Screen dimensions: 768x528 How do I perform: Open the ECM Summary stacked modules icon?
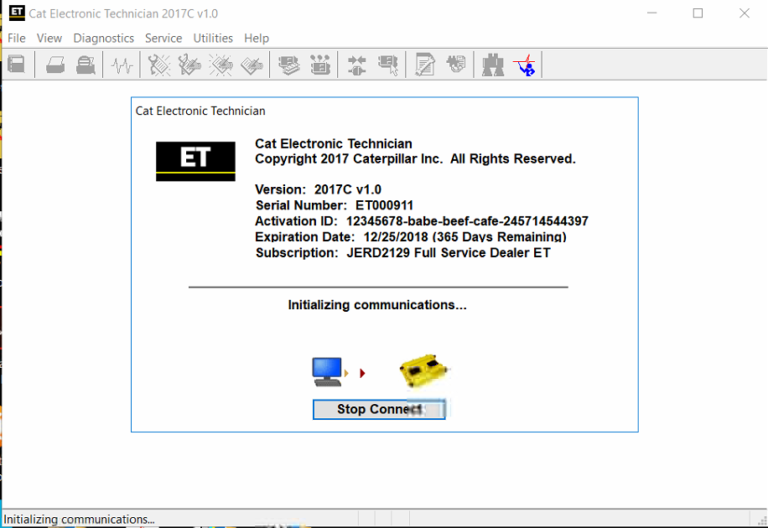pyautogui.click(x=289, y=65)
